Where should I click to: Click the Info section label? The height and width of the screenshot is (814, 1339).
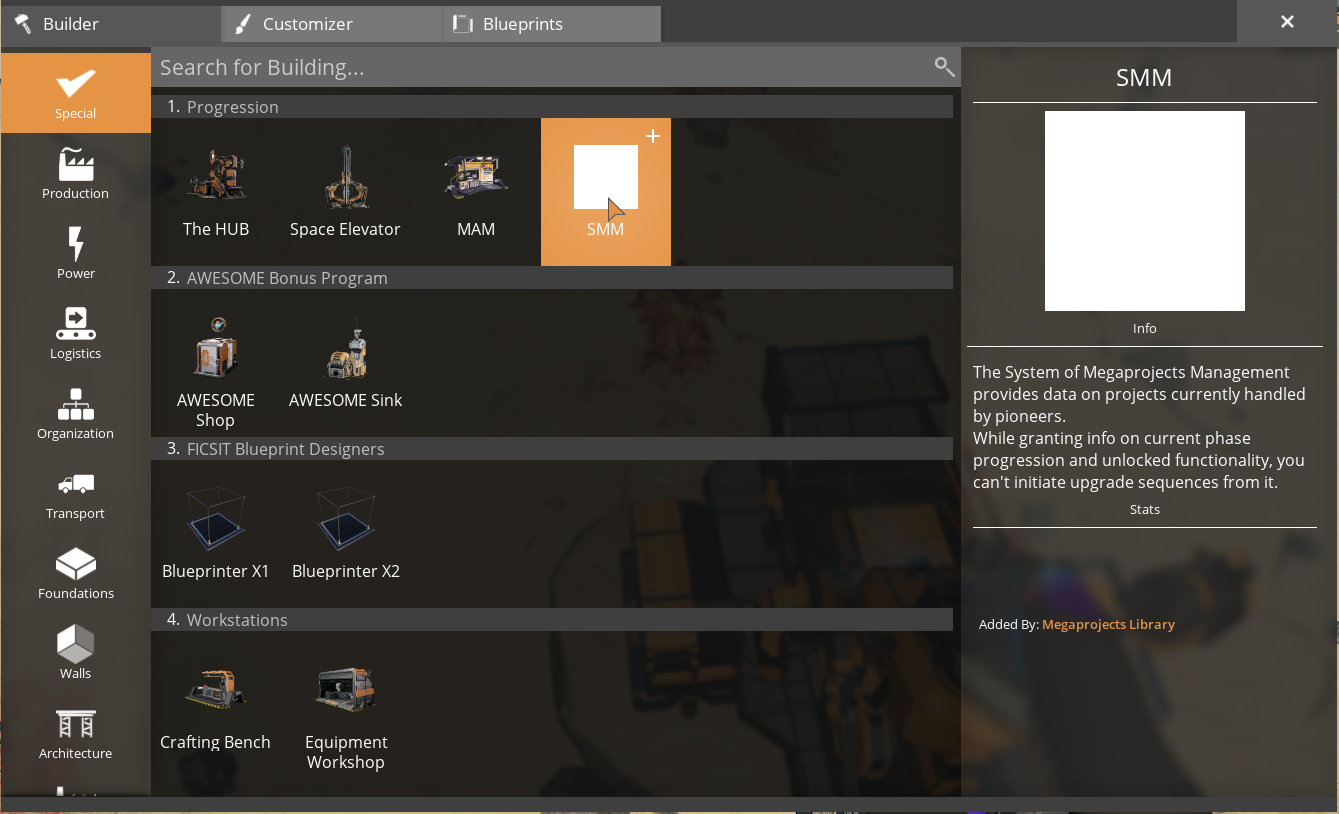pyautogui.click(x=1145, y=328)
